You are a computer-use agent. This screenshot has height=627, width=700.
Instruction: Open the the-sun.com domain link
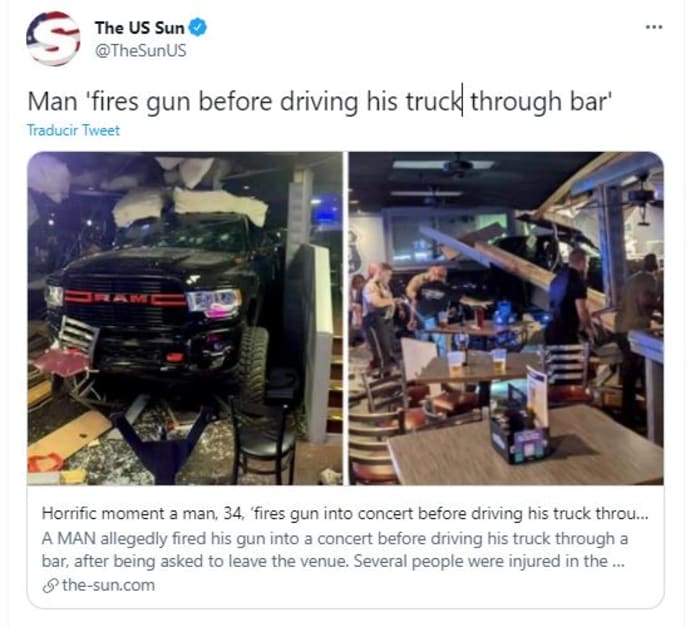[x=108, y=585]
